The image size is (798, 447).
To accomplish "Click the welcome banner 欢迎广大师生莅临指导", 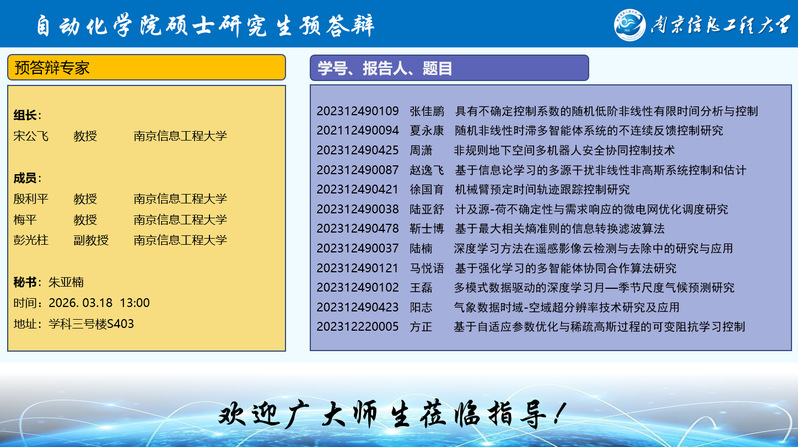I will [398, 413].
